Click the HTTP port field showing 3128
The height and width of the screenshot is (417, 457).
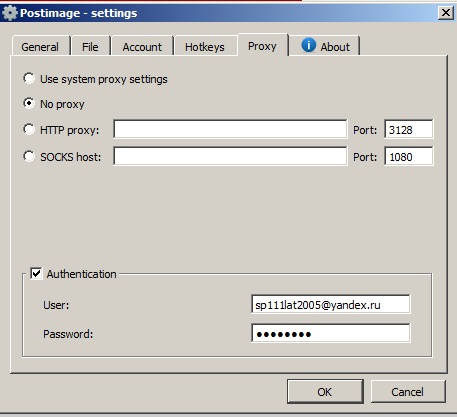pyautogui.click(x=409, y=129)
